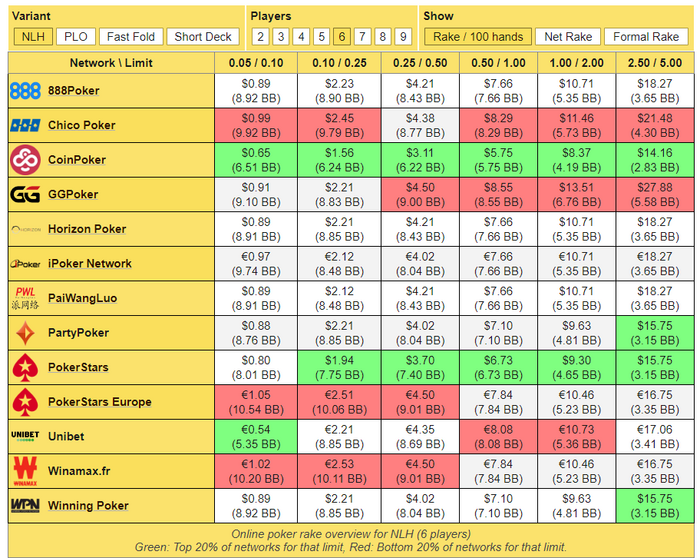Open the Horizon Poker network link
The width and height of the screenshot is (700, 558).
click(87, 229)
